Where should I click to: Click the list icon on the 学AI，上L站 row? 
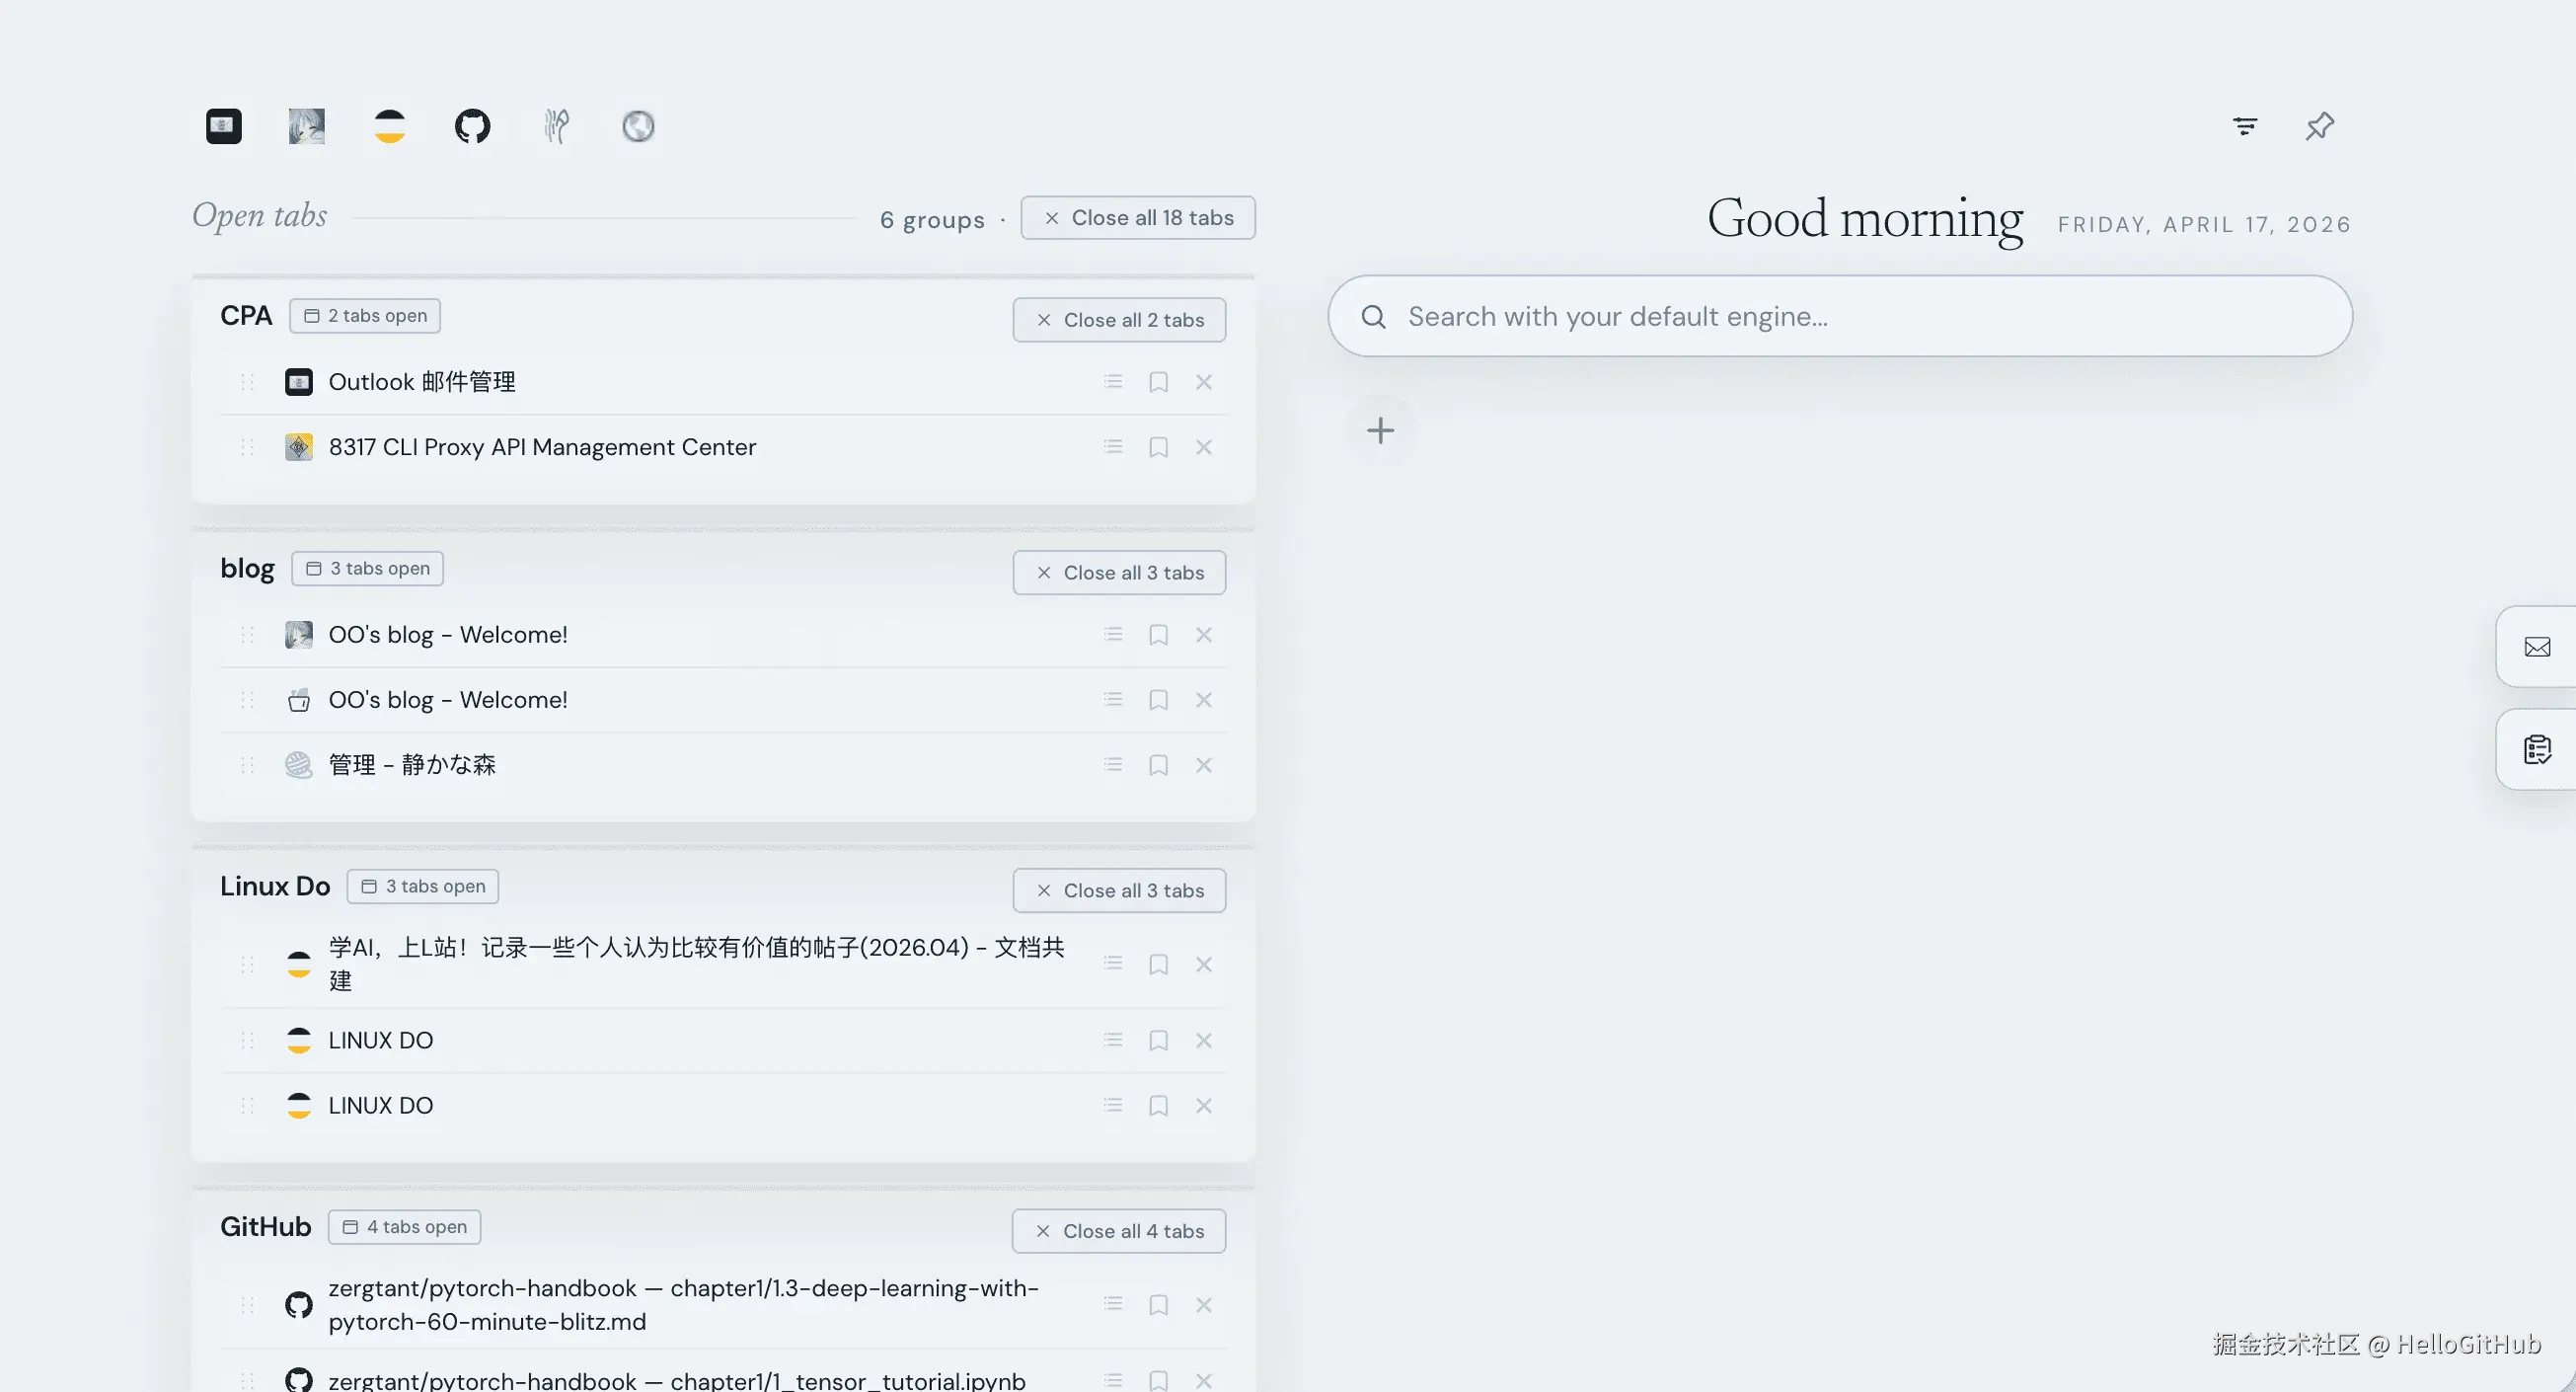click(x=1113, y=963)
